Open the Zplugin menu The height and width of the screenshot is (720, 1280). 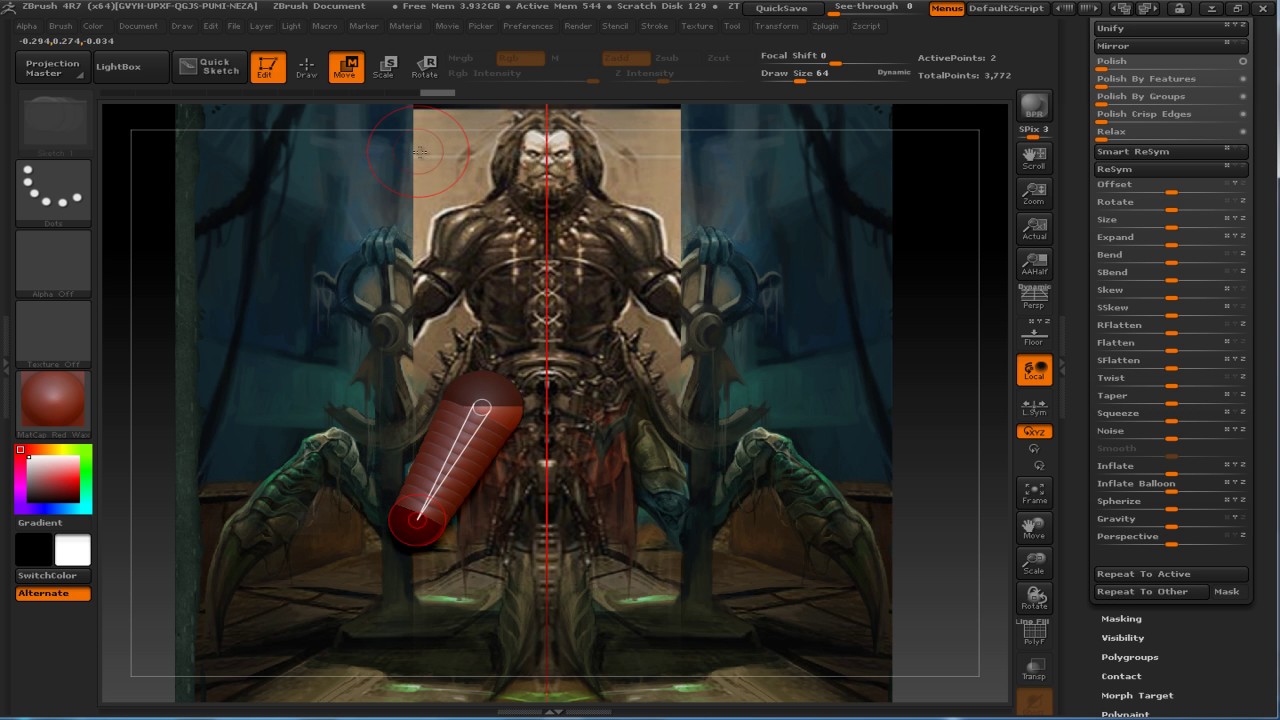[826, 26]
